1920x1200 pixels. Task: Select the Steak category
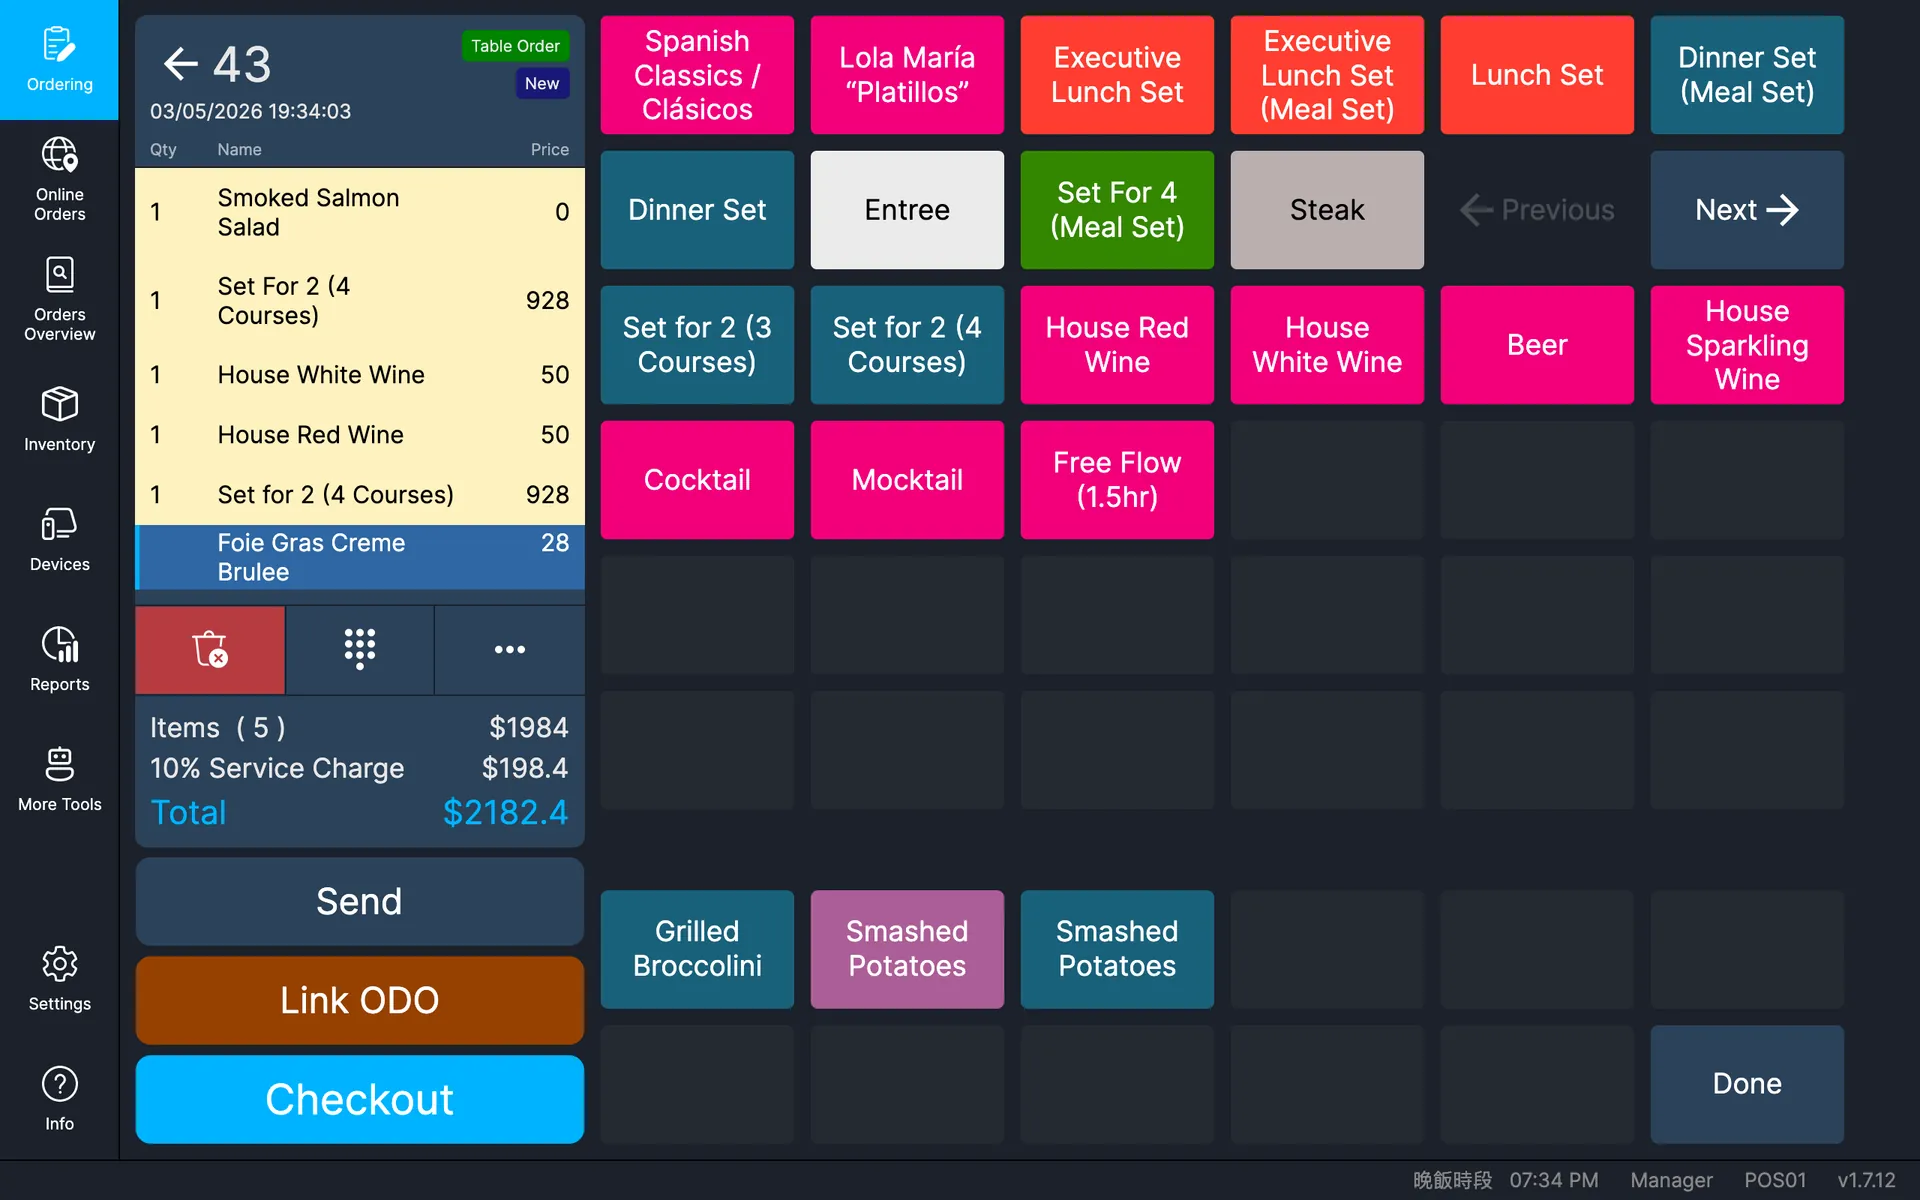1327,210
